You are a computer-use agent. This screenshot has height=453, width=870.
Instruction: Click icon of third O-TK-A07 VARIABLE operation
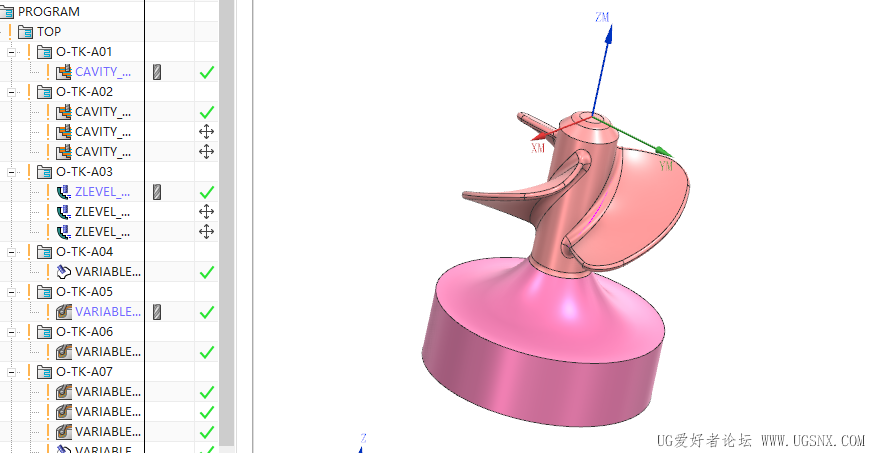pos(64,431)
